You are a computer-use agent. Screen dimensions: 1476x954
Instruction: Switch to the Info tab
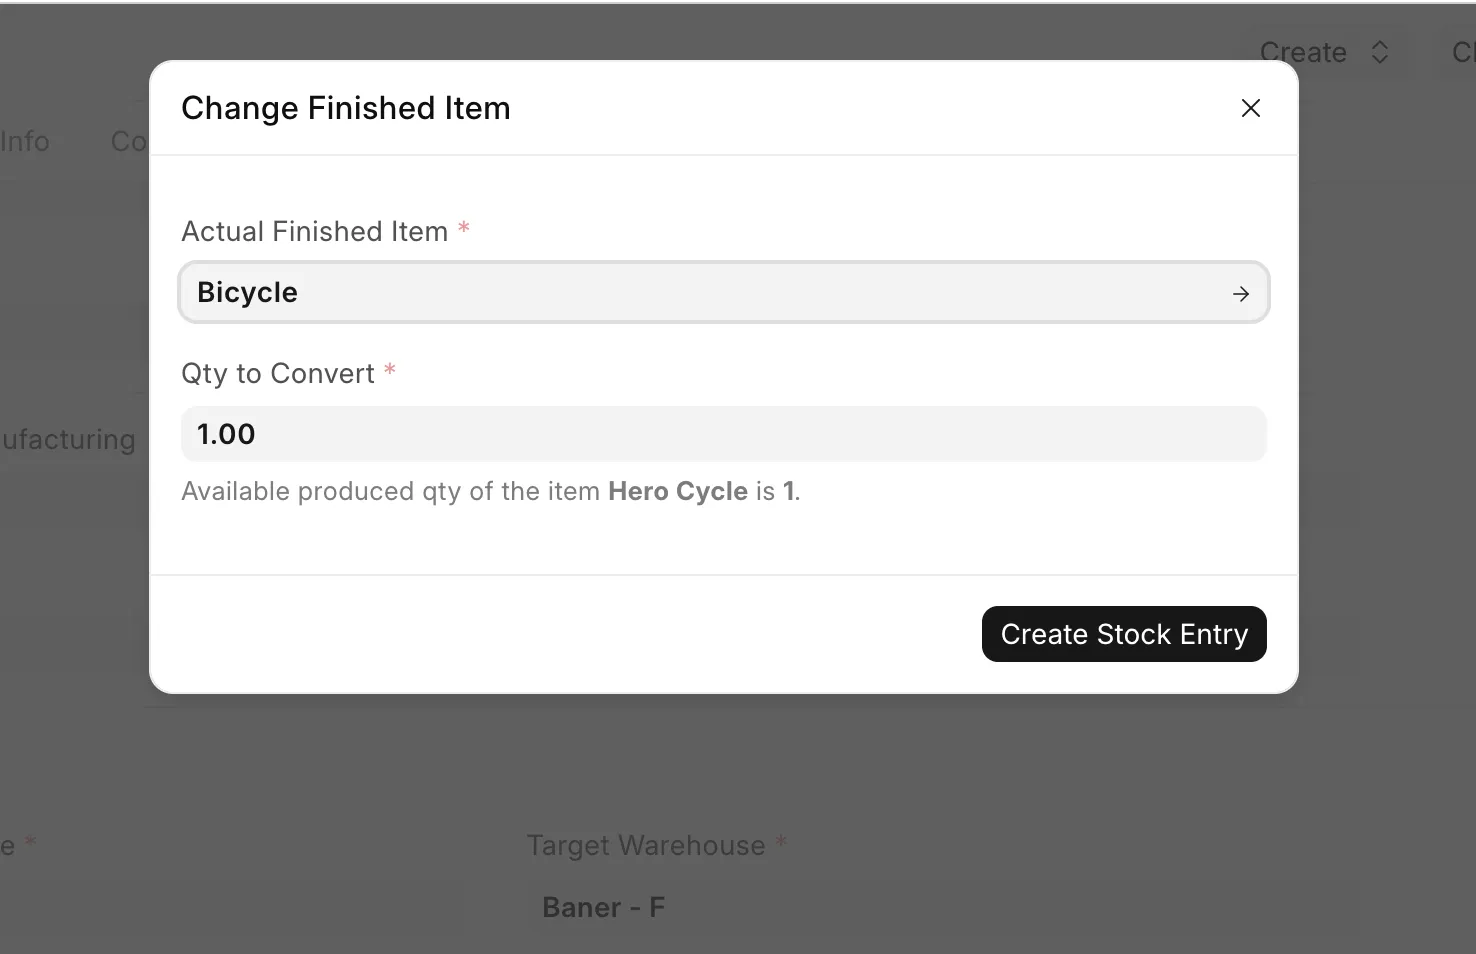point(25,141)
